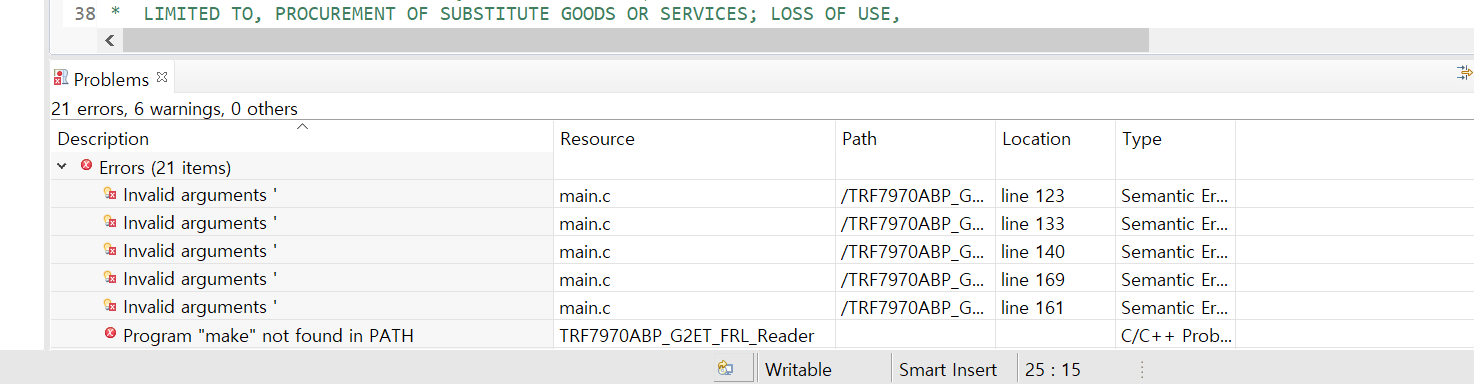Collapse the Errors (21 items) group

point(62,167)
